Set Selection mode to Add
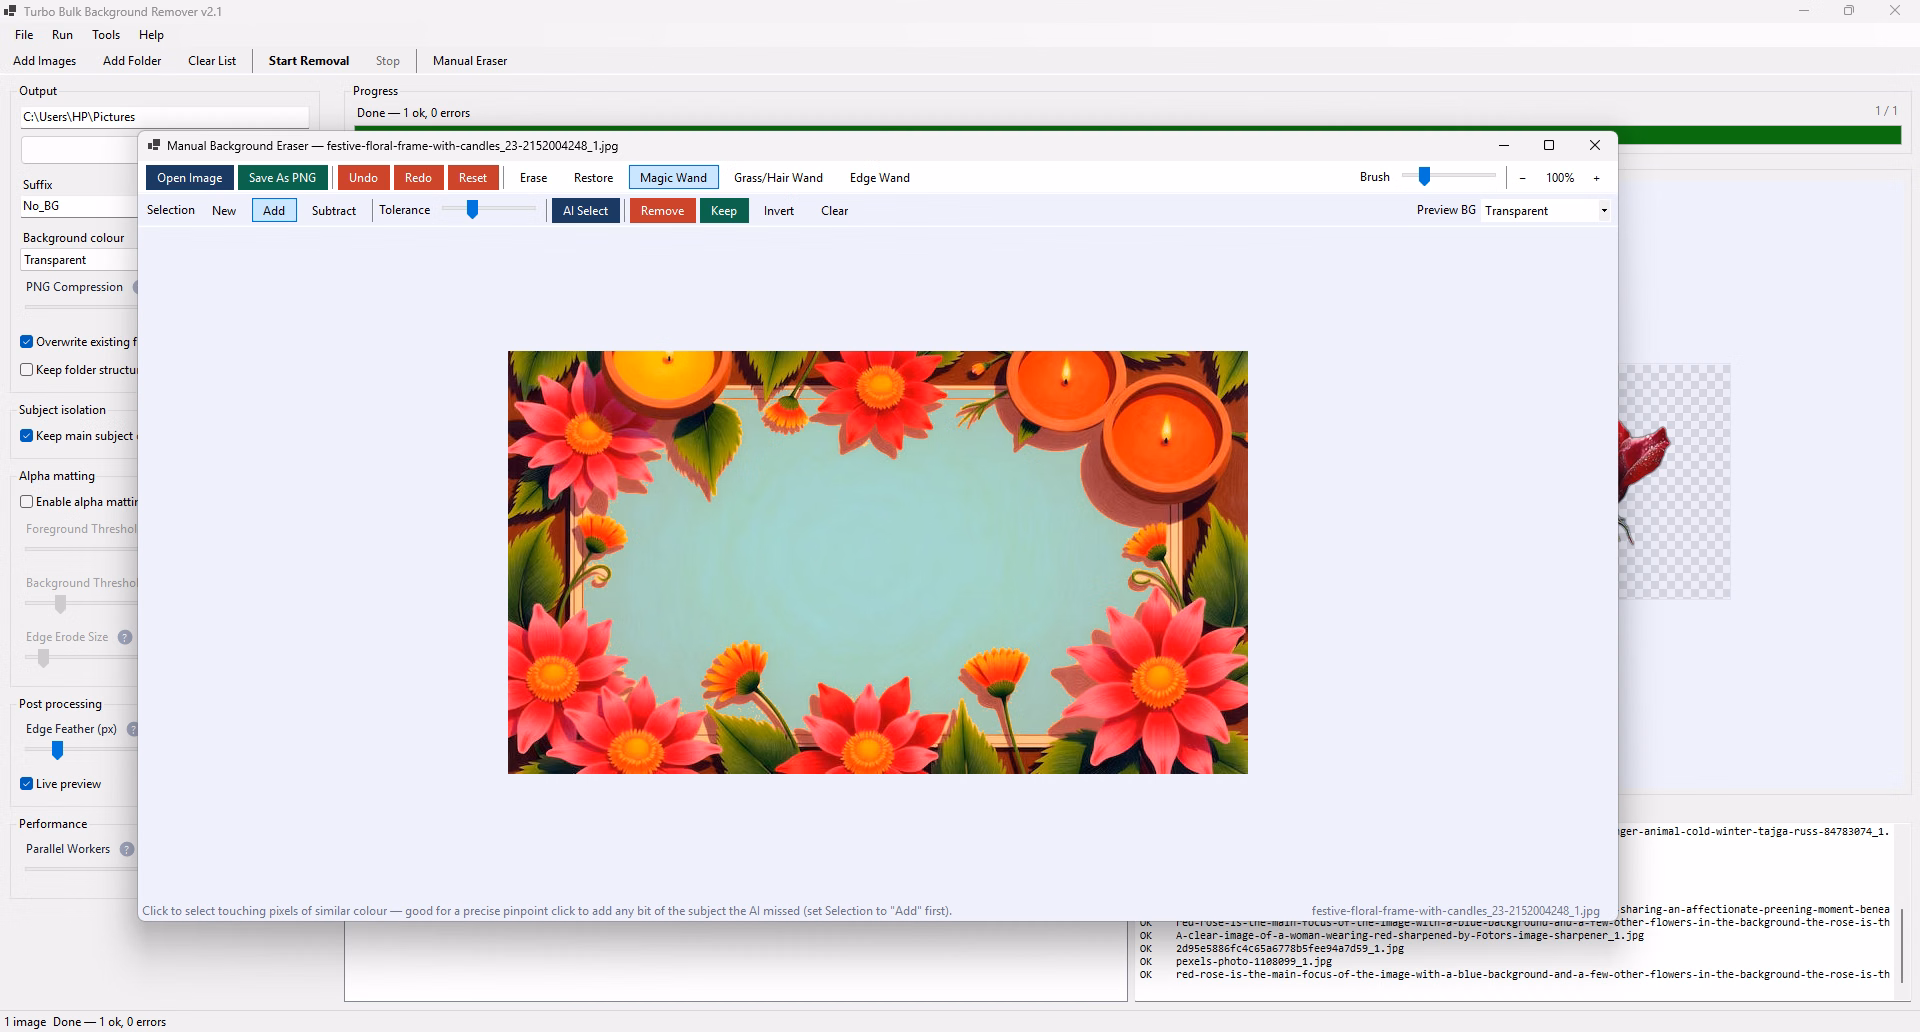This screenshot has height=1032, width=1920. pos(274,211)
